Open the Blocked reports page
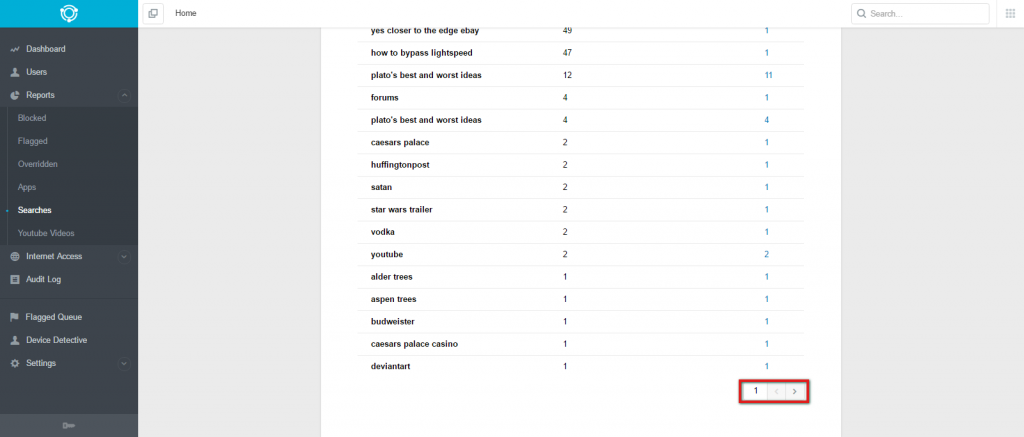 32,118
